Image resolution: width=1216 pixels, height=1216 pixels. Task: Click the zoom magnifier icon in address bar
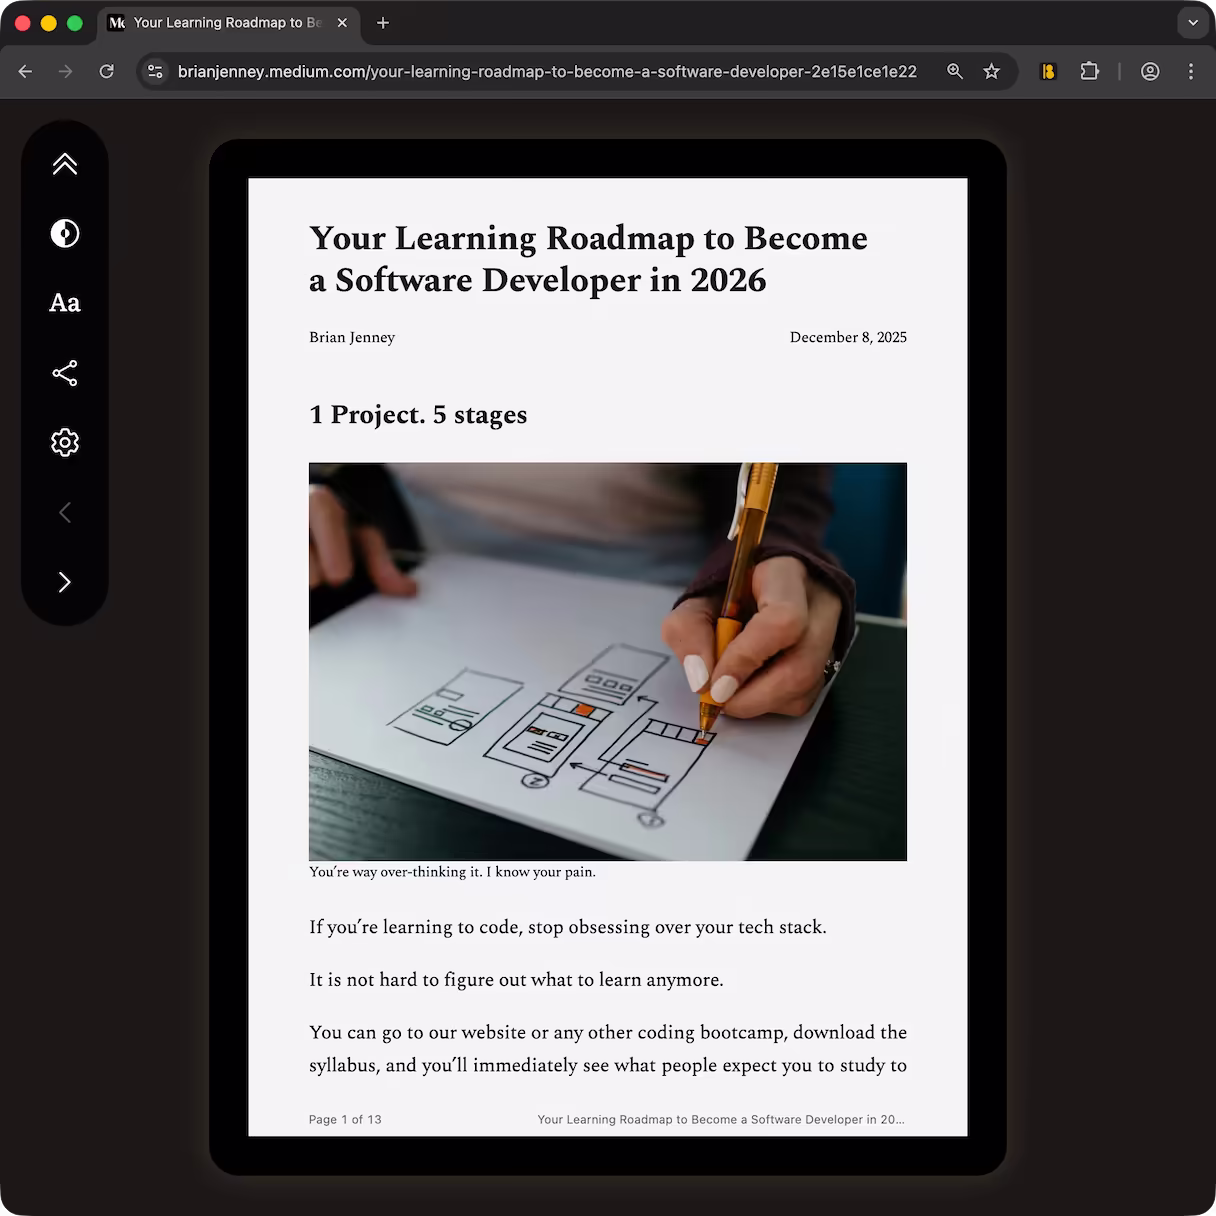955,71
